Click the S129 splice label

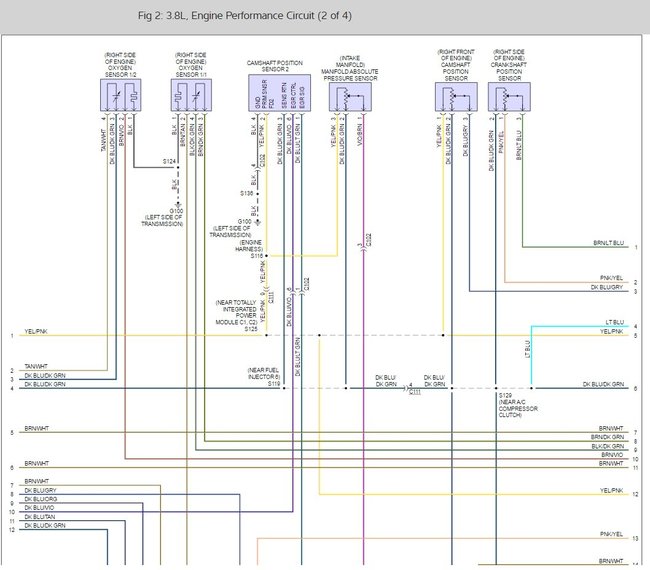pos(505,395)
